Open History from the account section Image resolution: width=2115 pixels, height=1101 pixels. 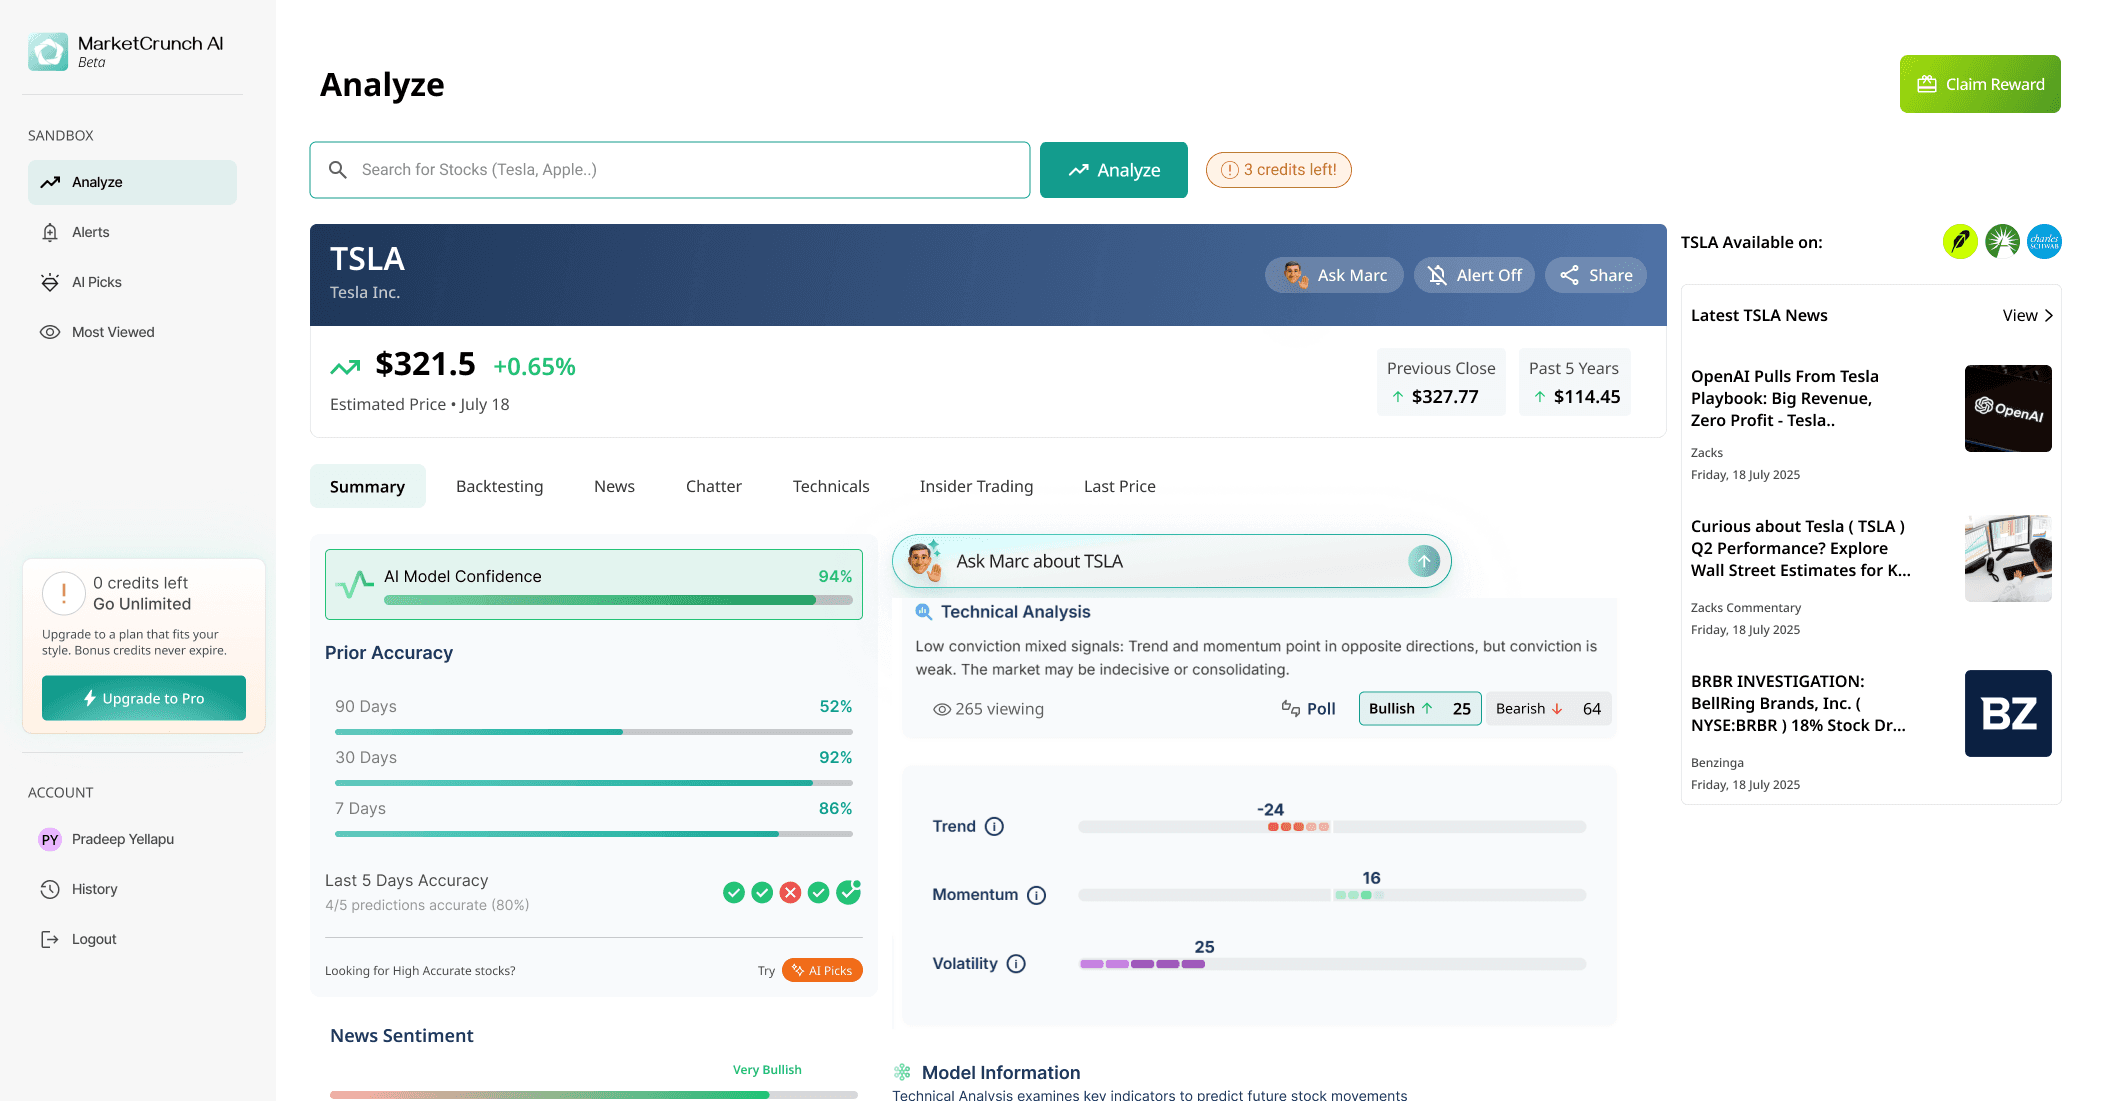94,889
